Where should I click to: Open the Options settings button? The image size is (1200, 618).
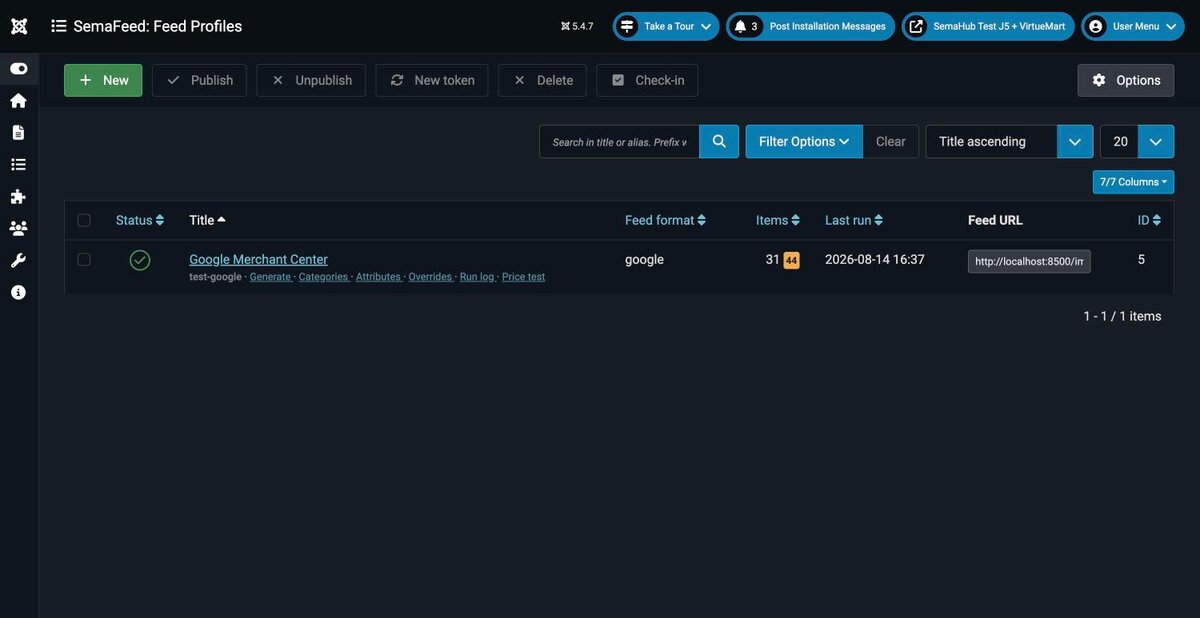point(1126,80)
